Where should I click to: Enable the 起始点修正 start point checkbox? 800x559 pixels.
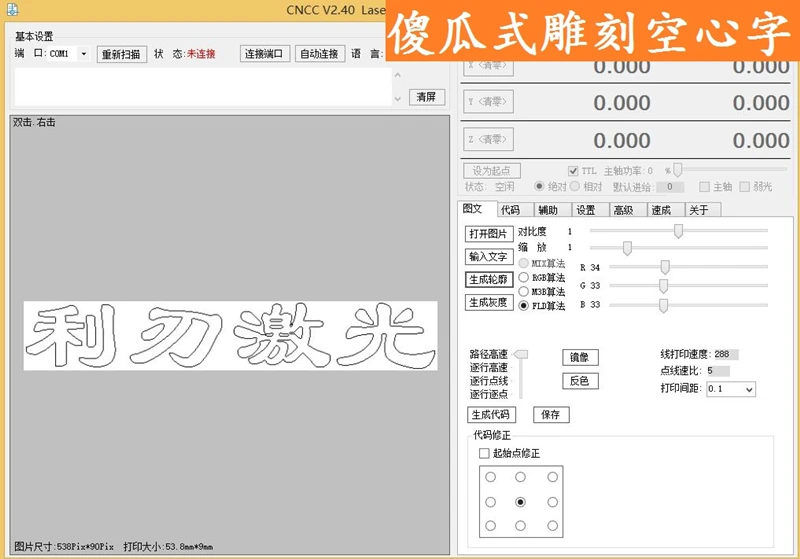coord(484,453)
